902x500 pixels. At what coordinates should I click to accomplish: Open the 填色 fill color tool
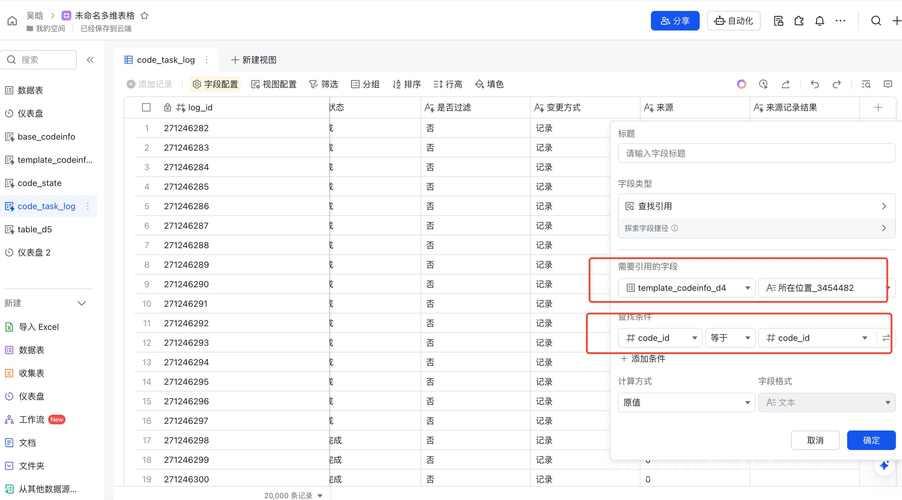pyautogui.click(x=490, y=84)
